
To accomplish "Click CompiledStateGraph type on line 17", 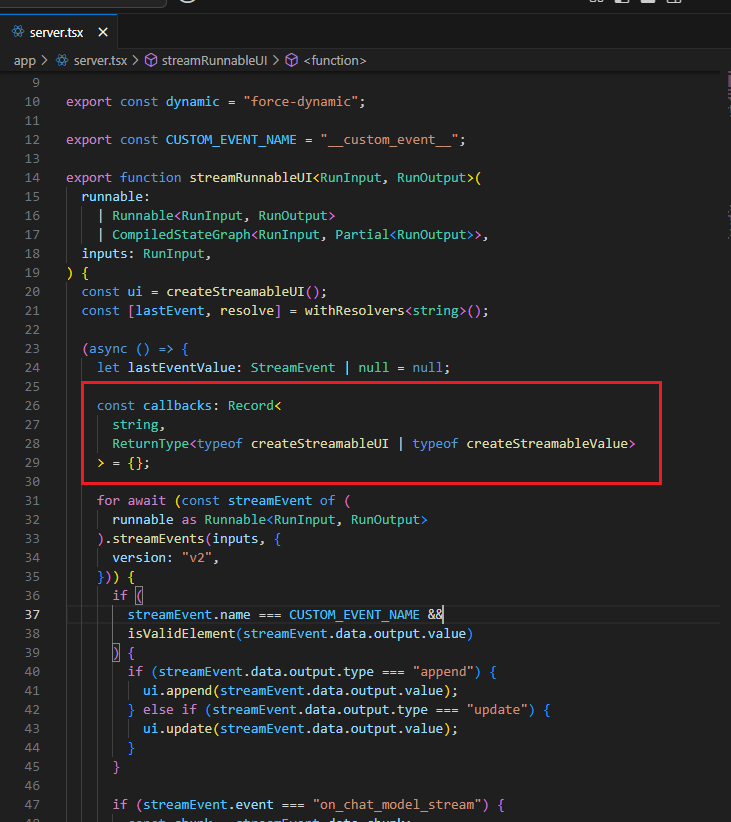I will tap(181, 235).
